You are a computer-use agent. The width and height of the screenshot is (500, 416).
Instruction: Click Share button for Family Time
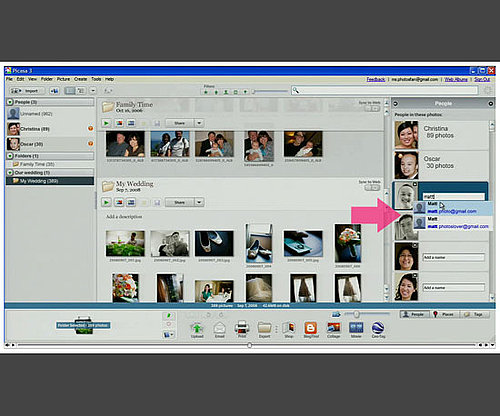(179, 123)
